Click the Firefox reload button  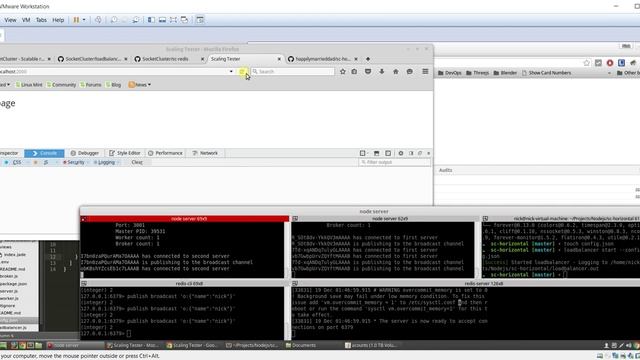click(x=242, y=71)
